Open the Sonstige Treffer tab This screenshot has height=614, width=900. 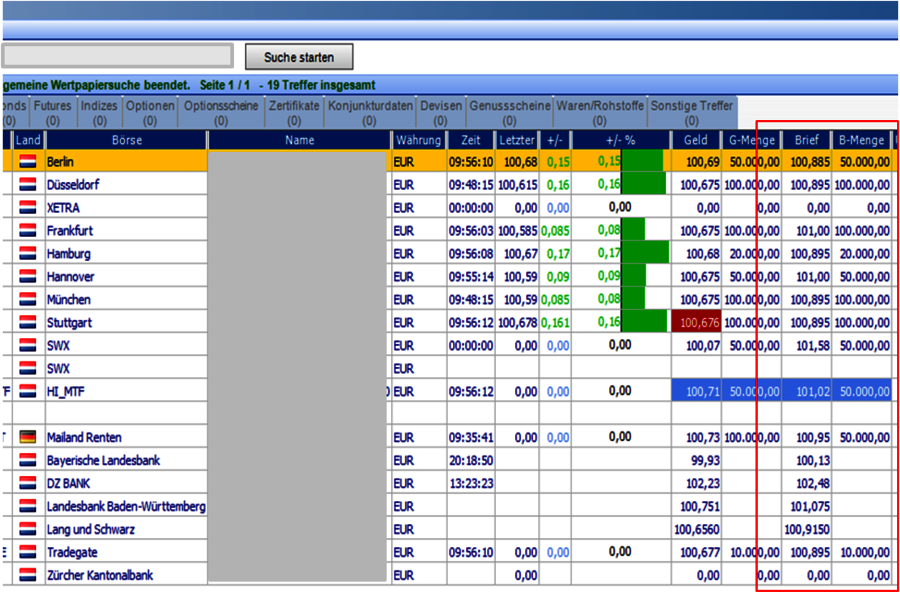tap(692, 112)
